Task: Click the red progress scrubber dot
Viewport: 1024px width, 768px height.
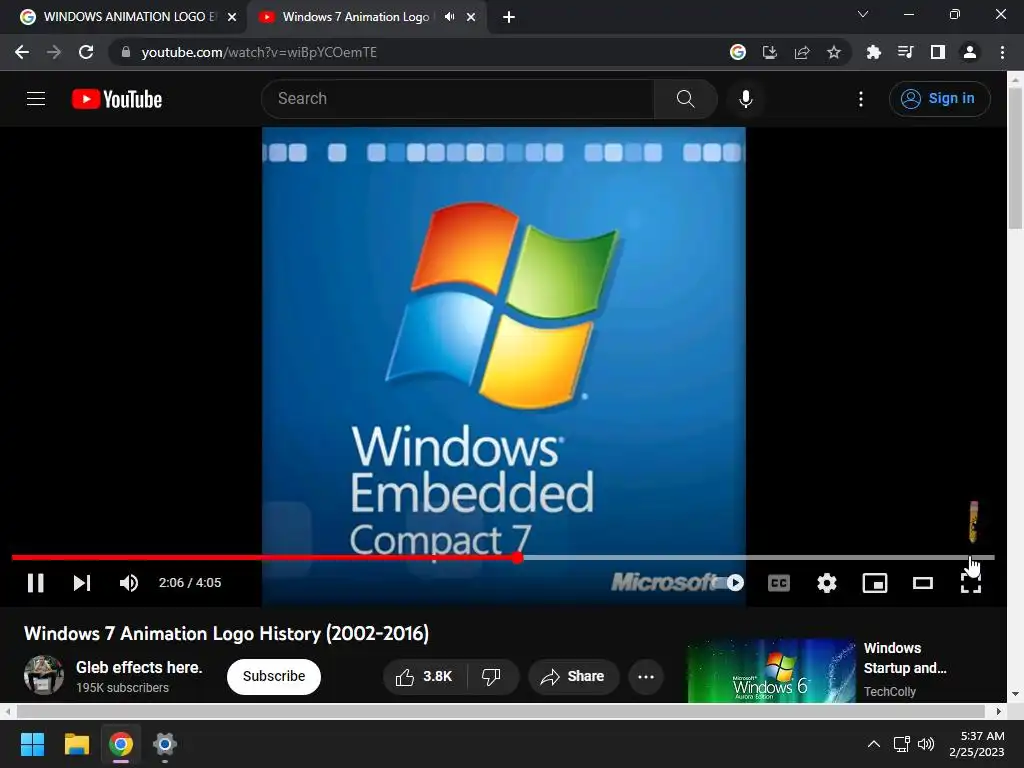Action: (x=517, y=558)
